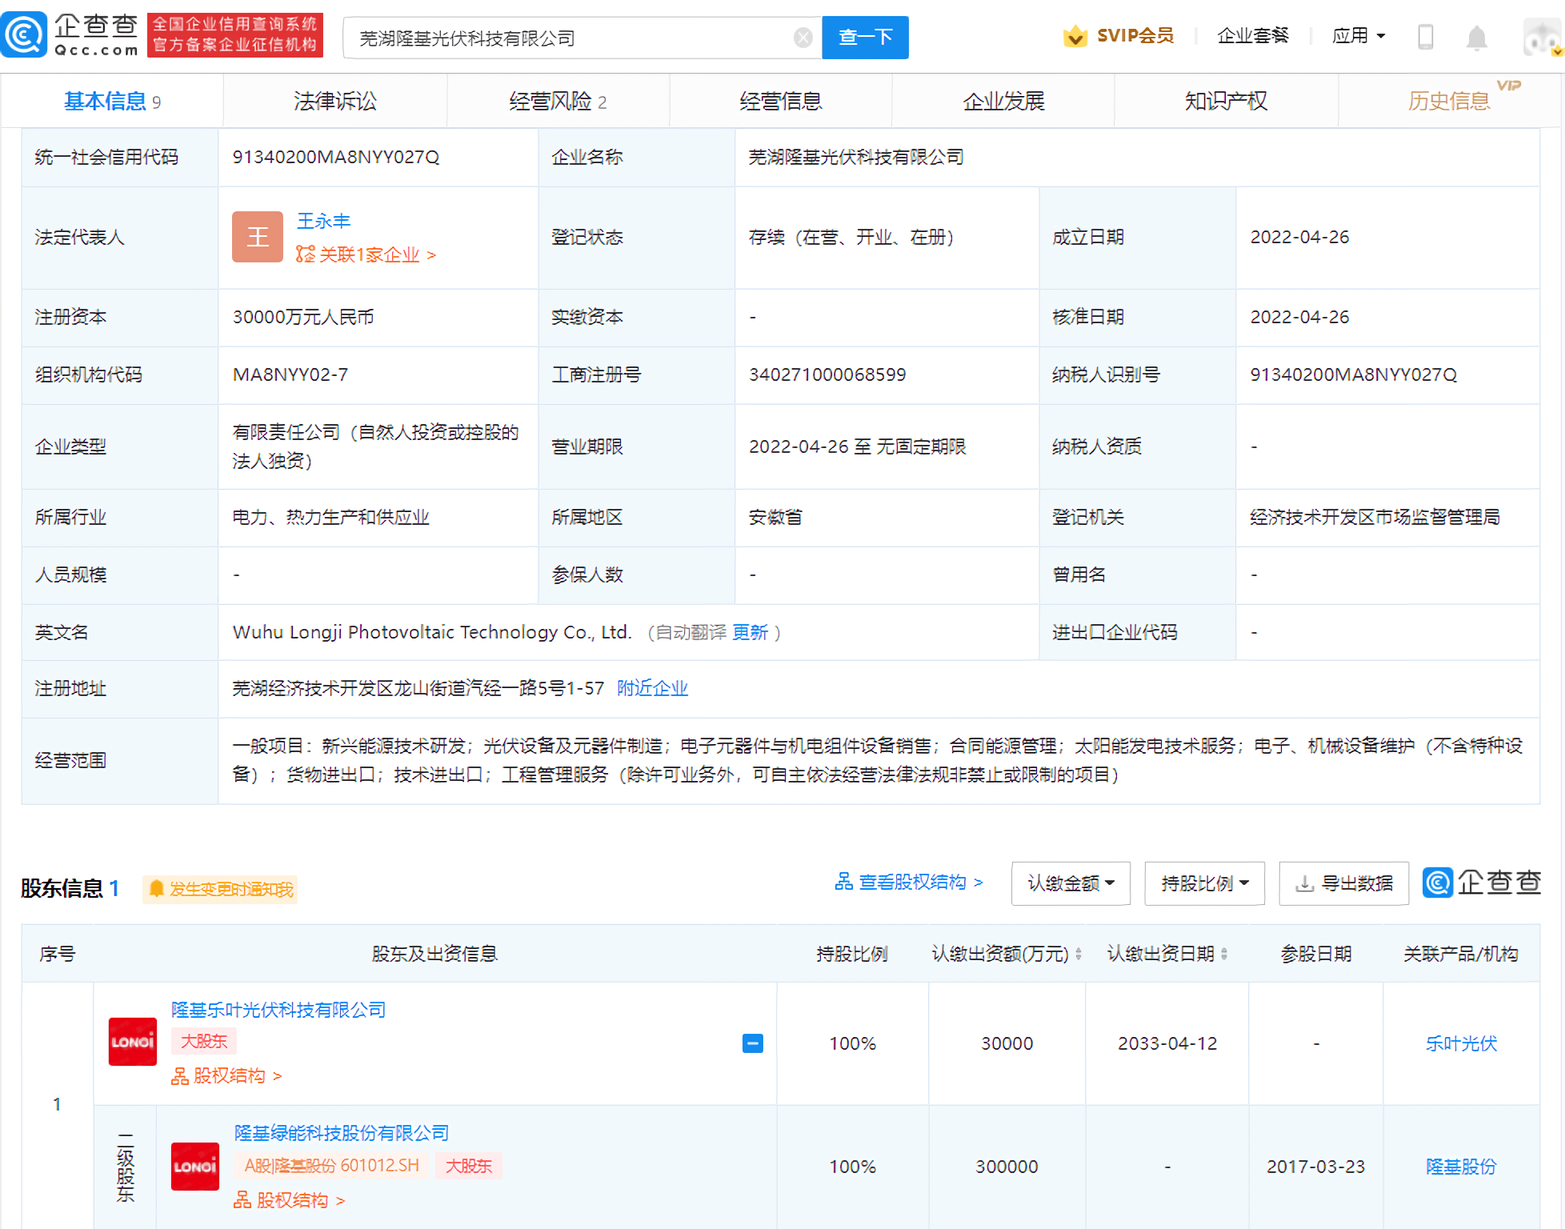1565x1229 pixels.
Task: Clear the search box with the X icon
Action: click(x=803, y=38)
